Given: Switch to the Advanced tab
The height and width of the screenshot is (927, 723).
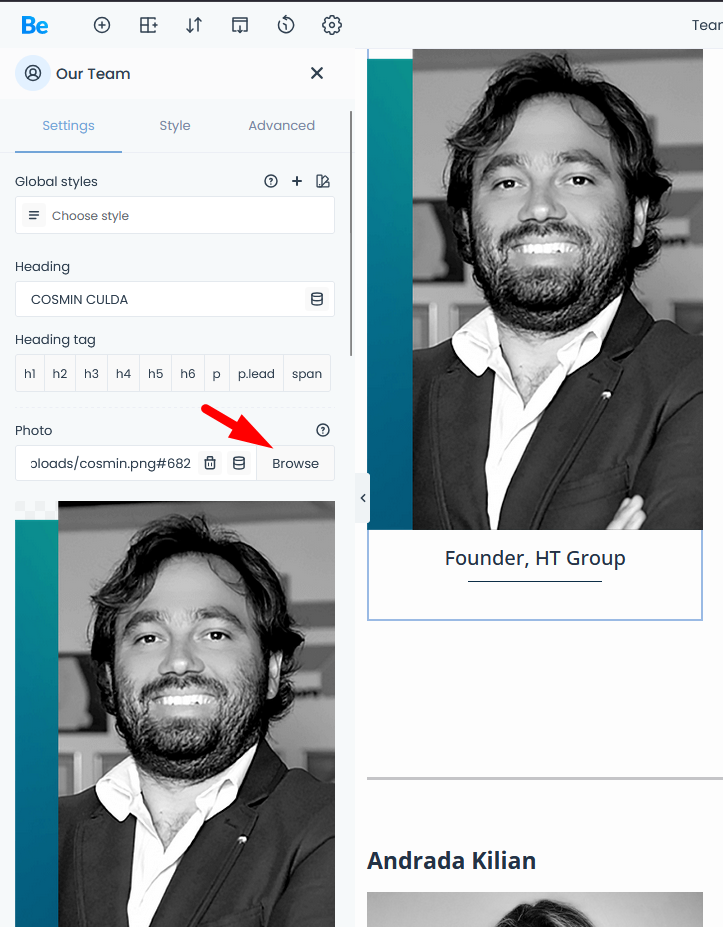Looking at the screenshot, I should (281, 125).
